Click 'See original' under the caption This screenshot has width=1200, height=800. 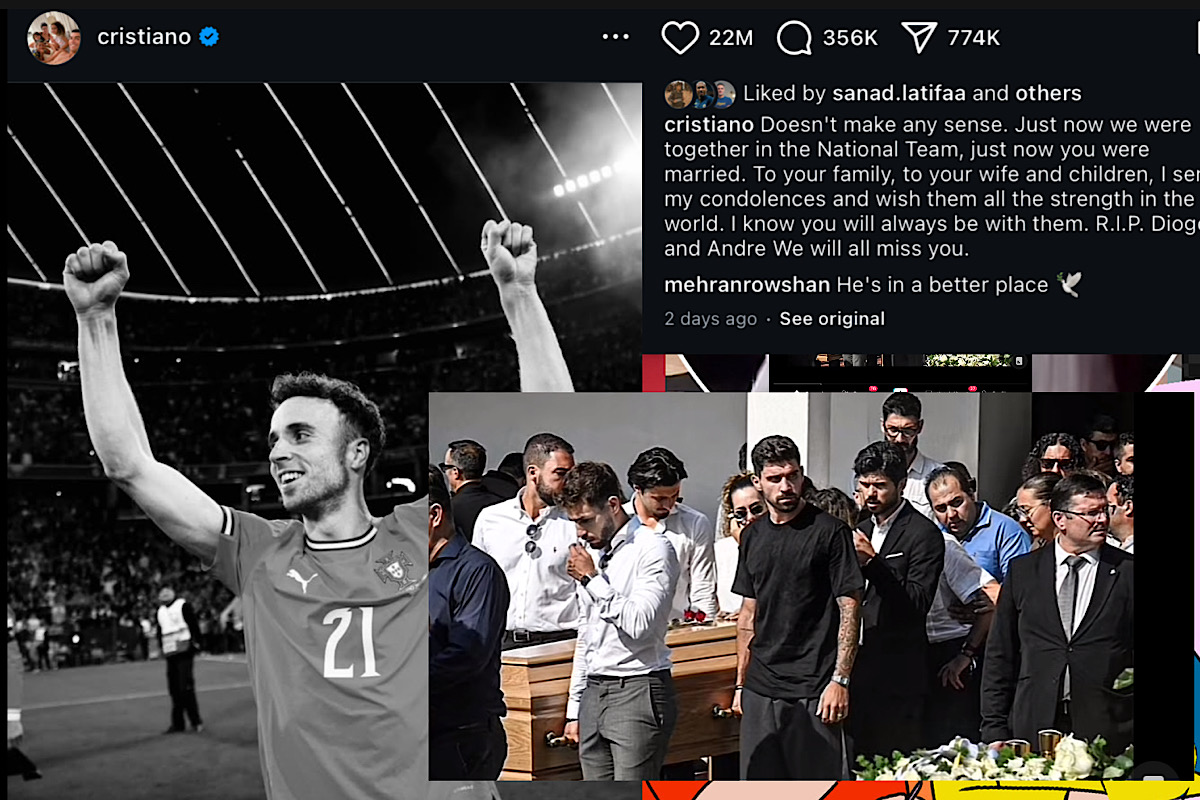pyautogui.click(x=832, y=319)
